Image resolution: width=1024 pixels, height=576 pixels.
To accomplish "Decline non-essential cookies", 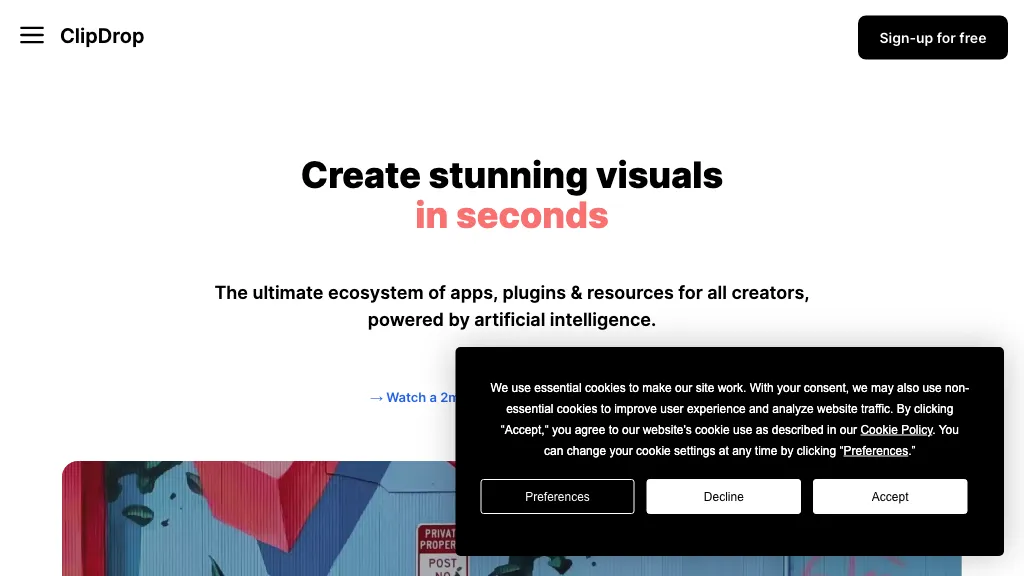I will pos(723,497).
